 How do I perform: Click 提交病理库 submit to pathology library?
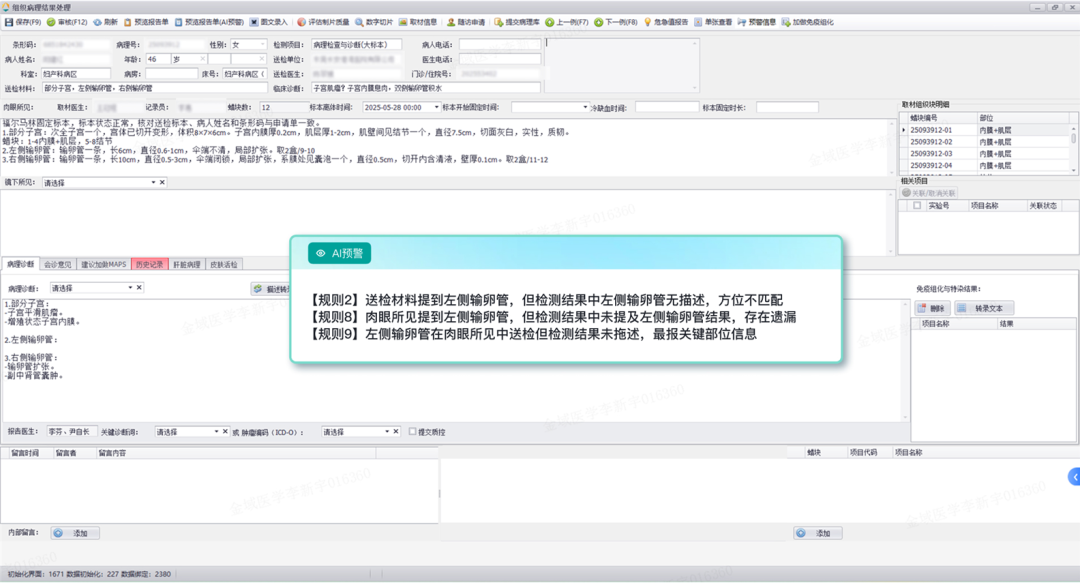(x=517, y=22)
